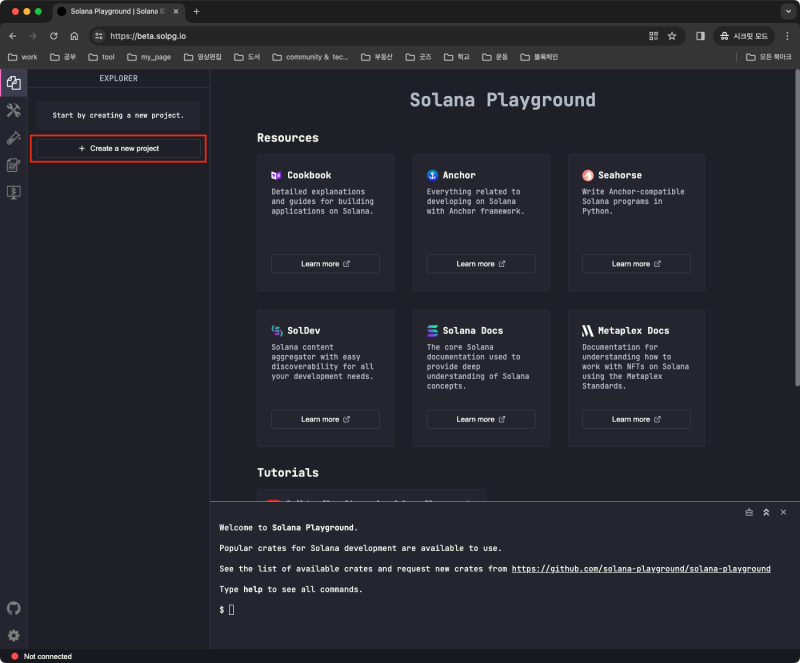Click Learn more under SolDev
Screen dimensions: 800x663
[326, 419]
